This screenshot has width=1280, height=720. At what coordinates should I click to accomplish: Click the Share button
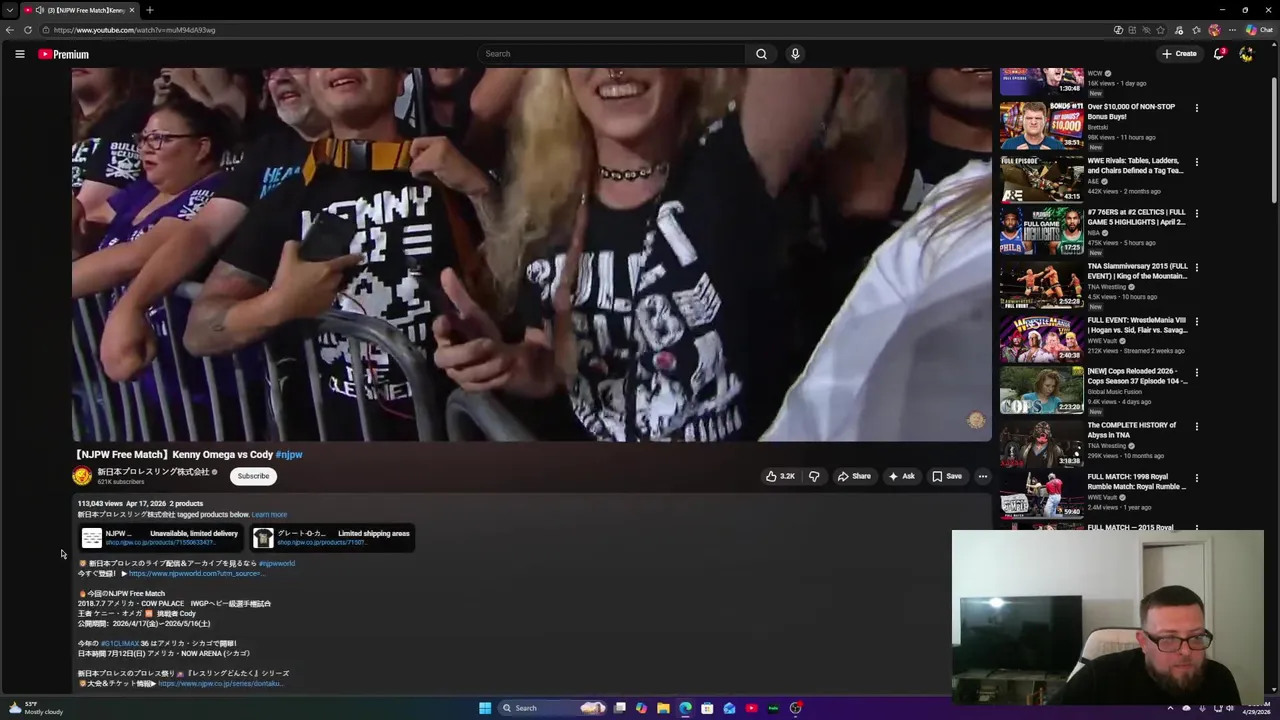(854, 476)
